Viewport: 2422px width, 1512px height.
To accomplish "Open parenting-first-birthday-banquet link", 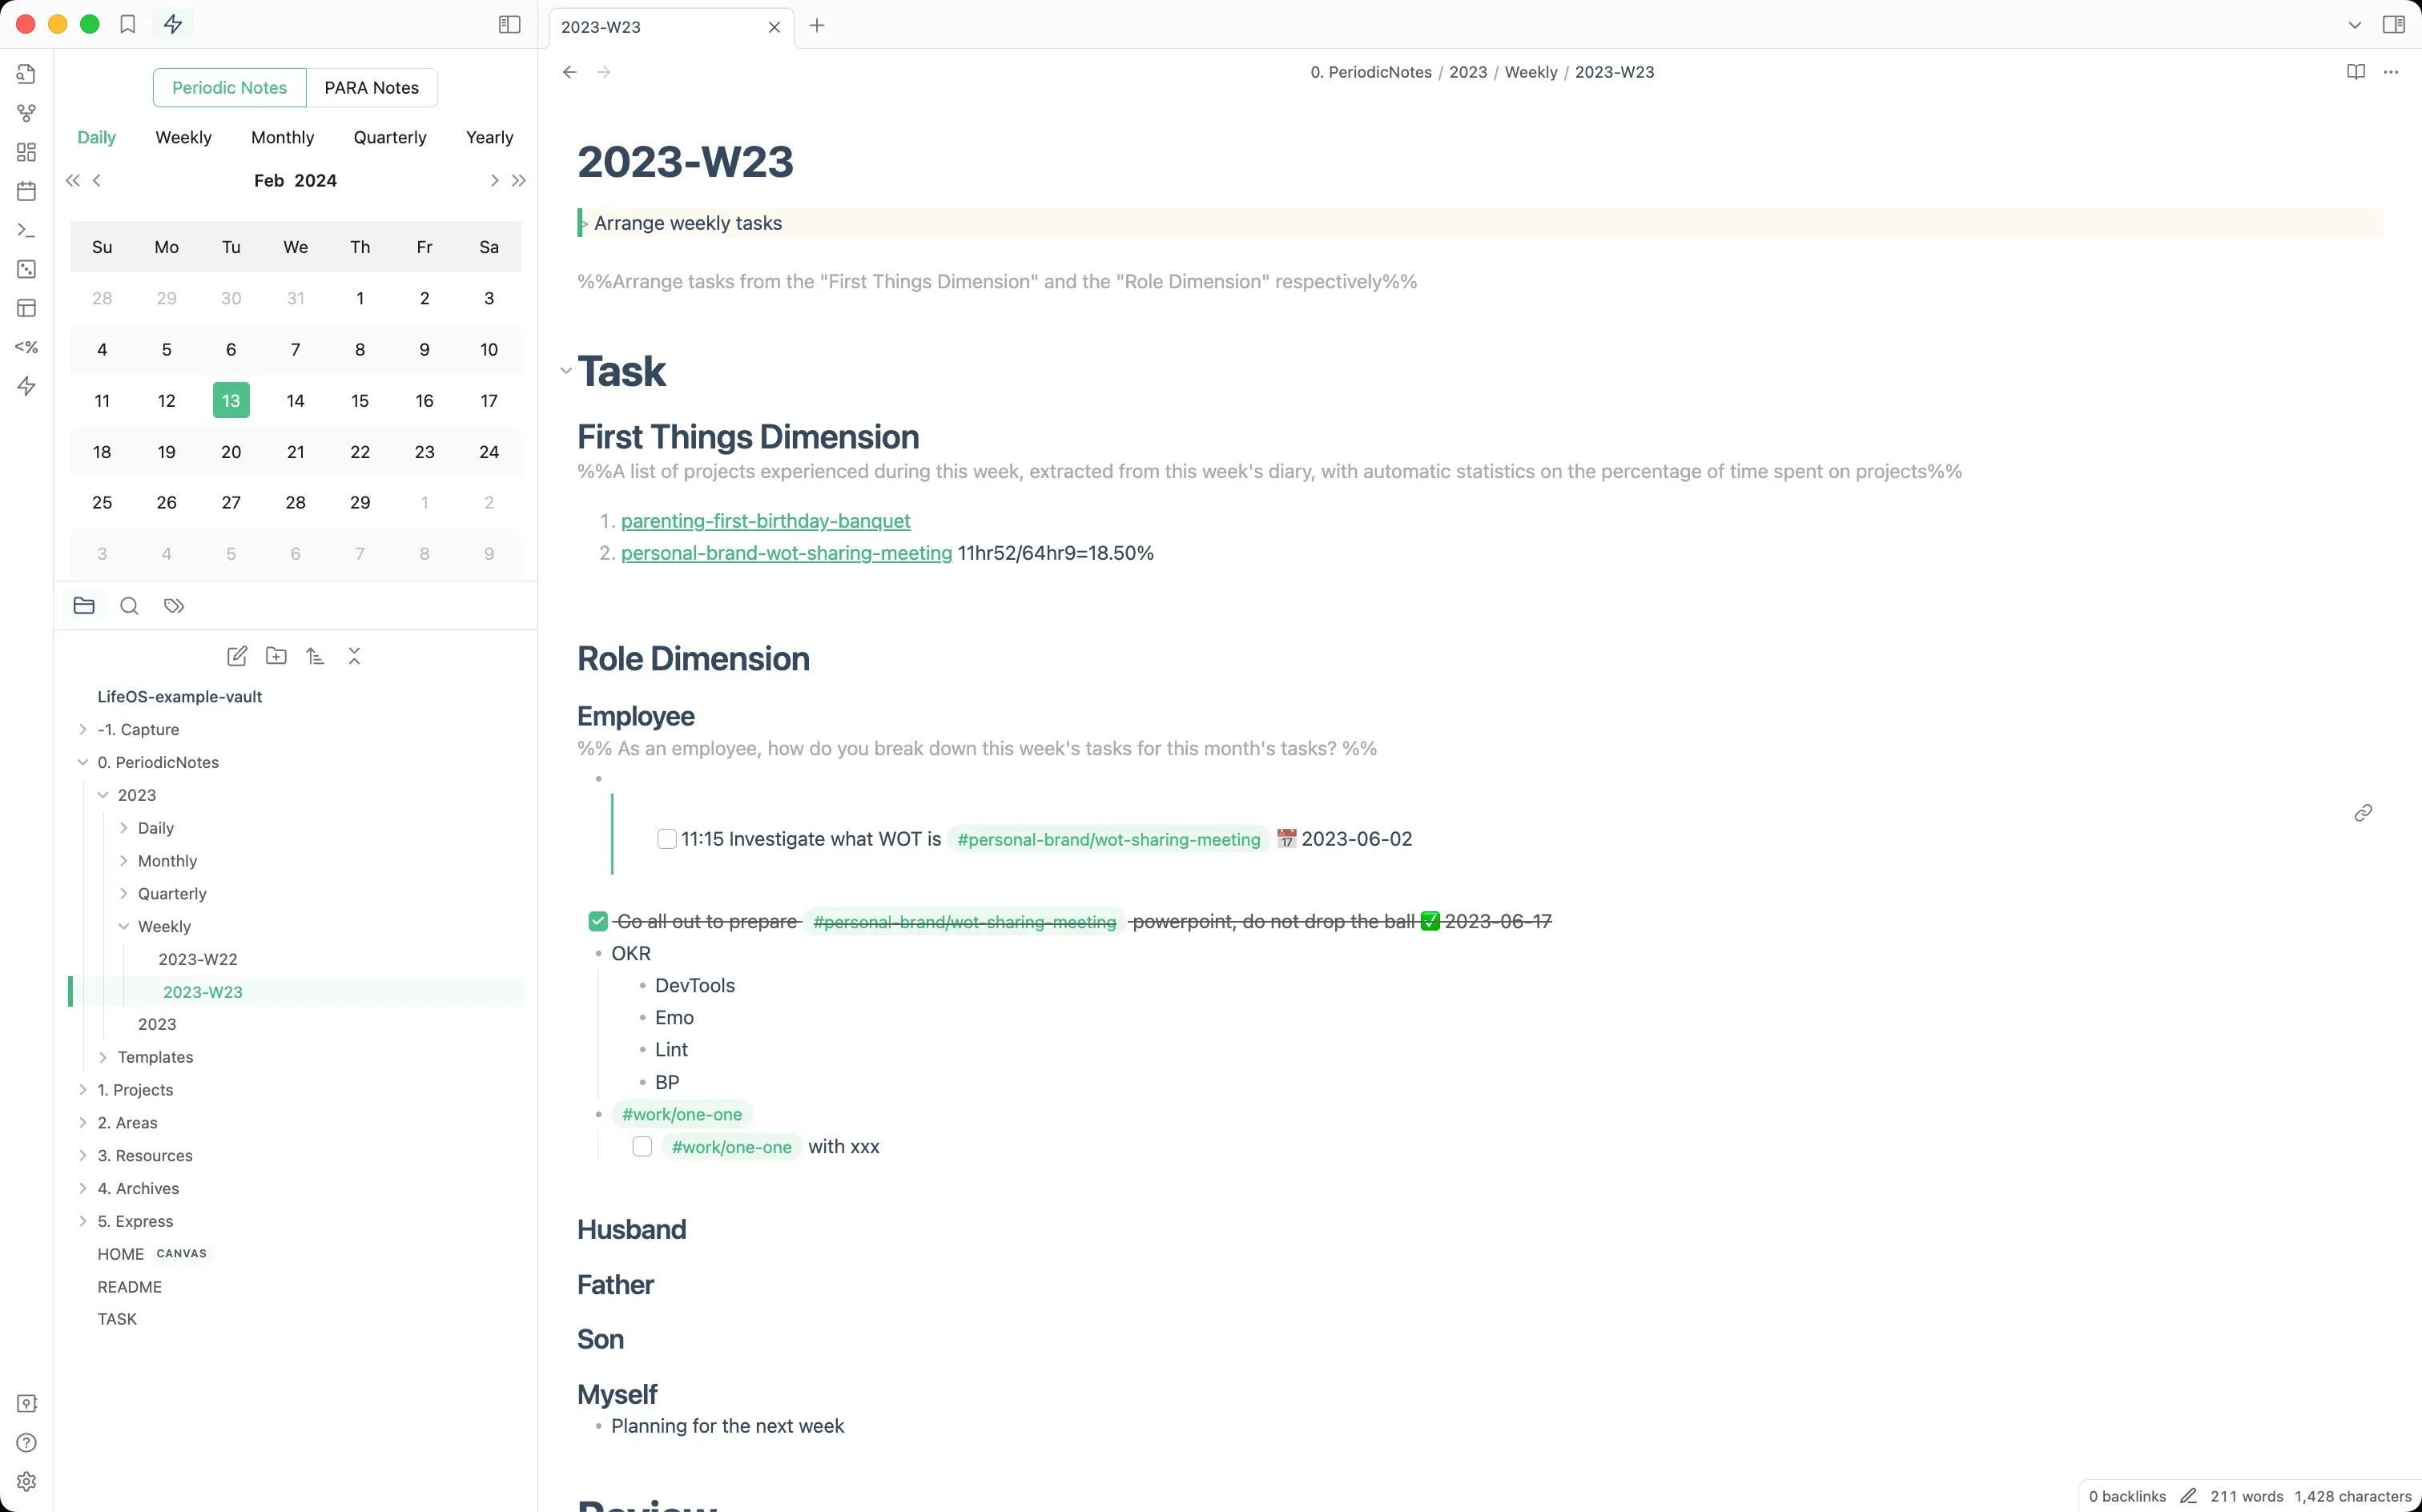I will (765, 521).
